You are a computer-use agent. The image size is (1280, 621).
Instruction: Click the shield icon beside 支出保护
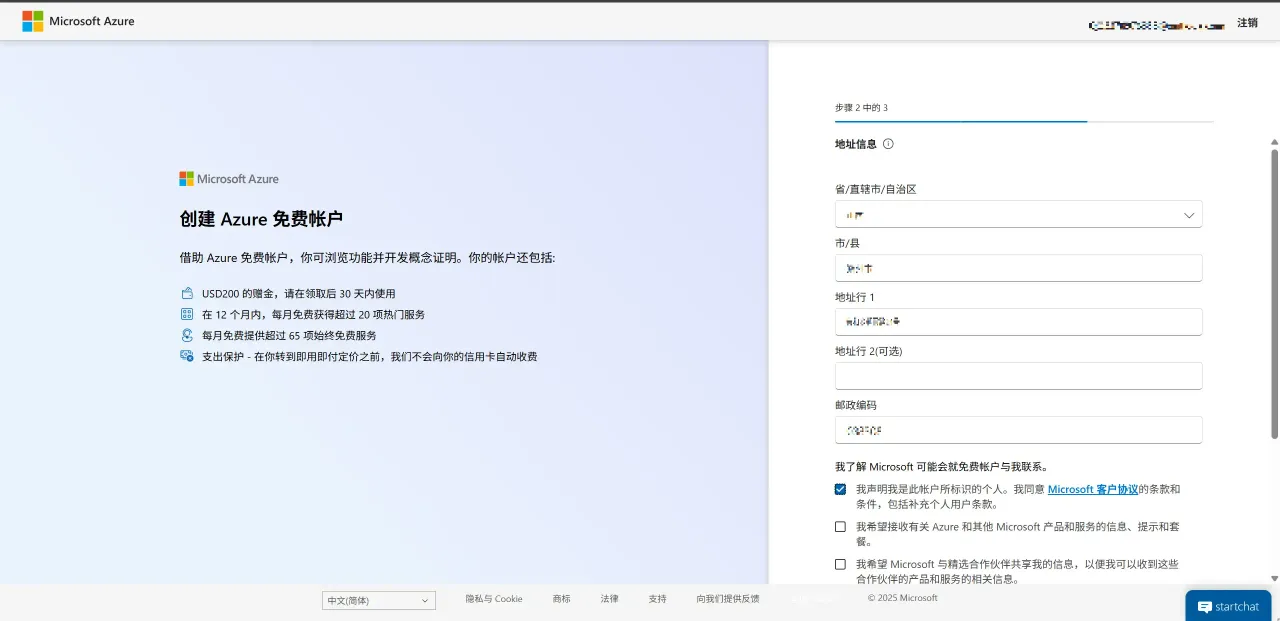click(x=187, y=356)
